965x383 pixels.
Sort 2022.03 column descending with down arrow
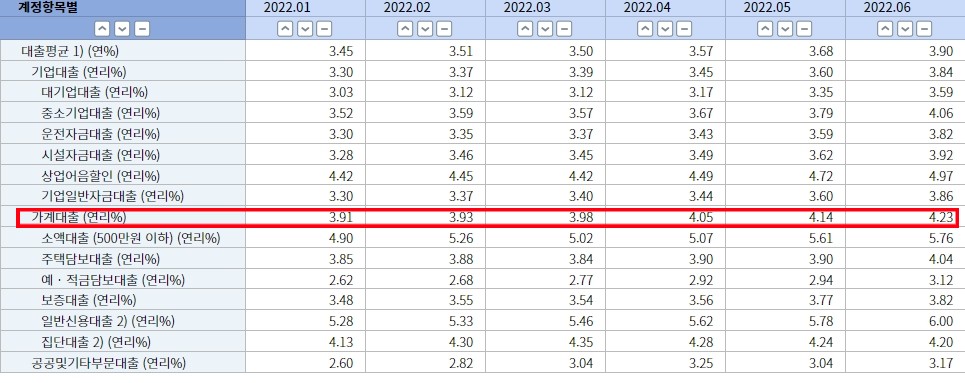tap(545, 29)
